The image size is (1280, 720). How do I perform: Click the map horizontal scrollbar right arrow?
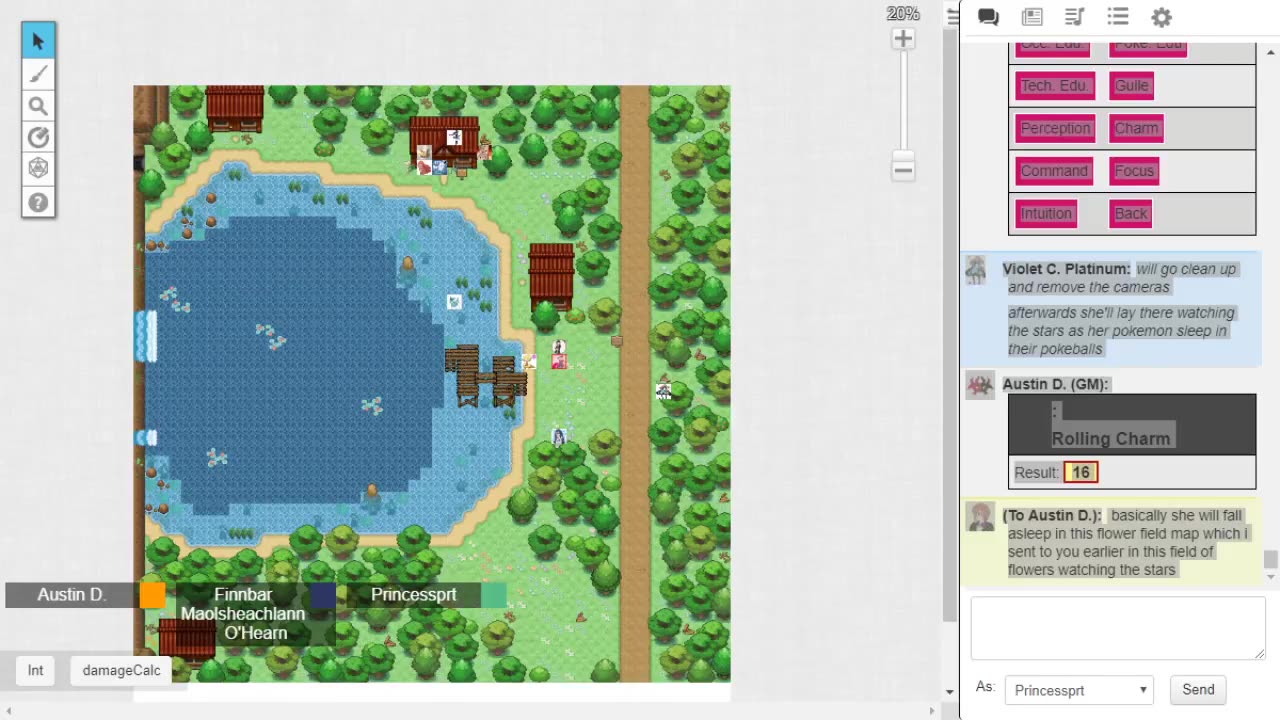[x=931, y=711]
